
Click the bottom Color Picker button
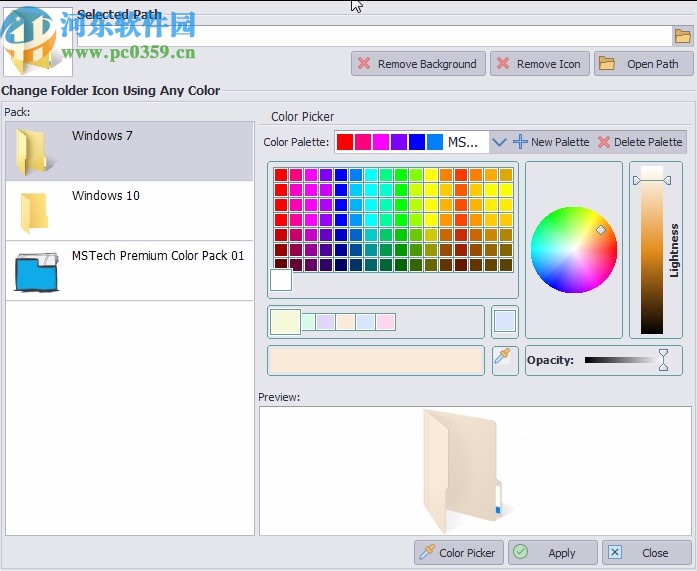pos(459,553)
